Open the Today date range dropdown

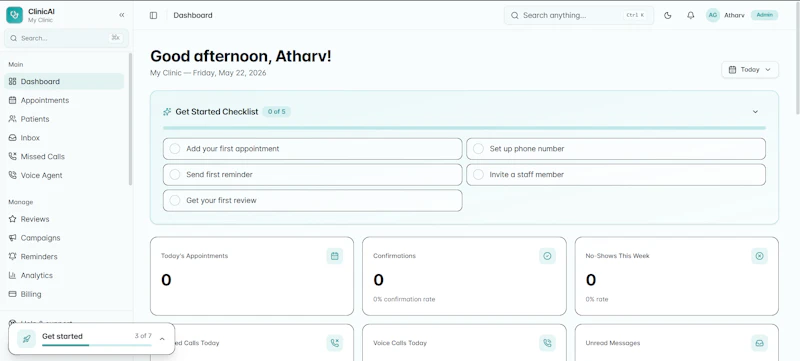(750, 70)
